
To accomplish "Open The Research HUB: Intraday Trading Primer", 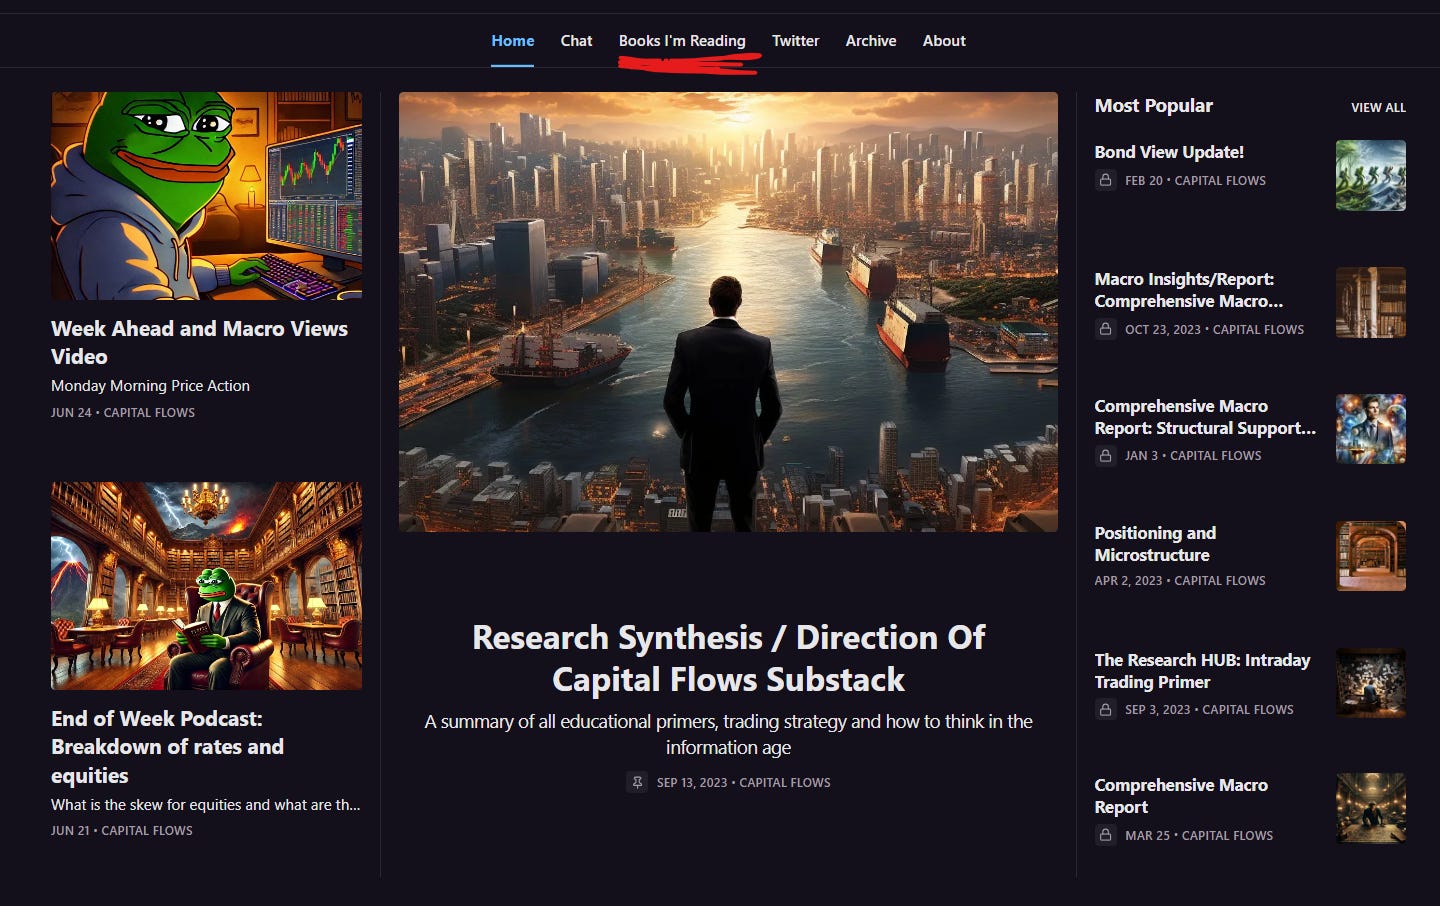I will point(1202,671).
